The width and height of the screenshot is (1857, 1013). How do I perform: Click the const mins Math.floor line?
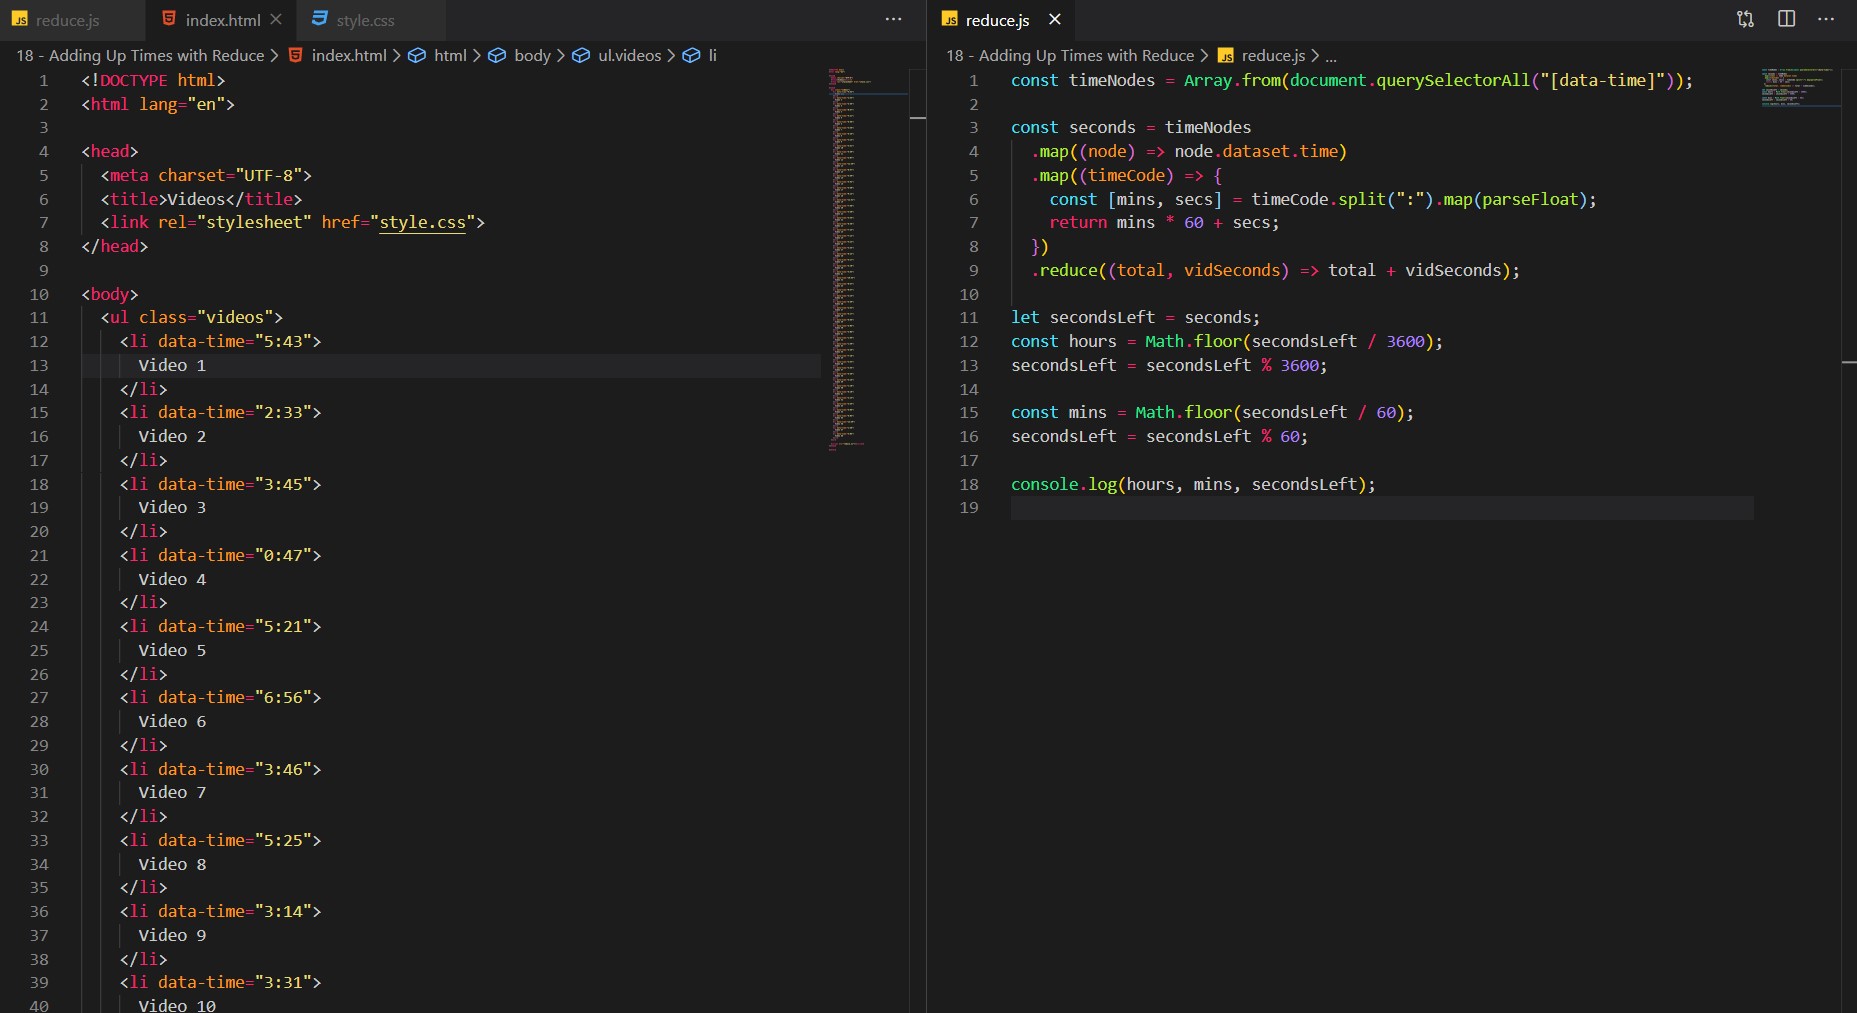pyautogui.click(x=1212, y=412)
